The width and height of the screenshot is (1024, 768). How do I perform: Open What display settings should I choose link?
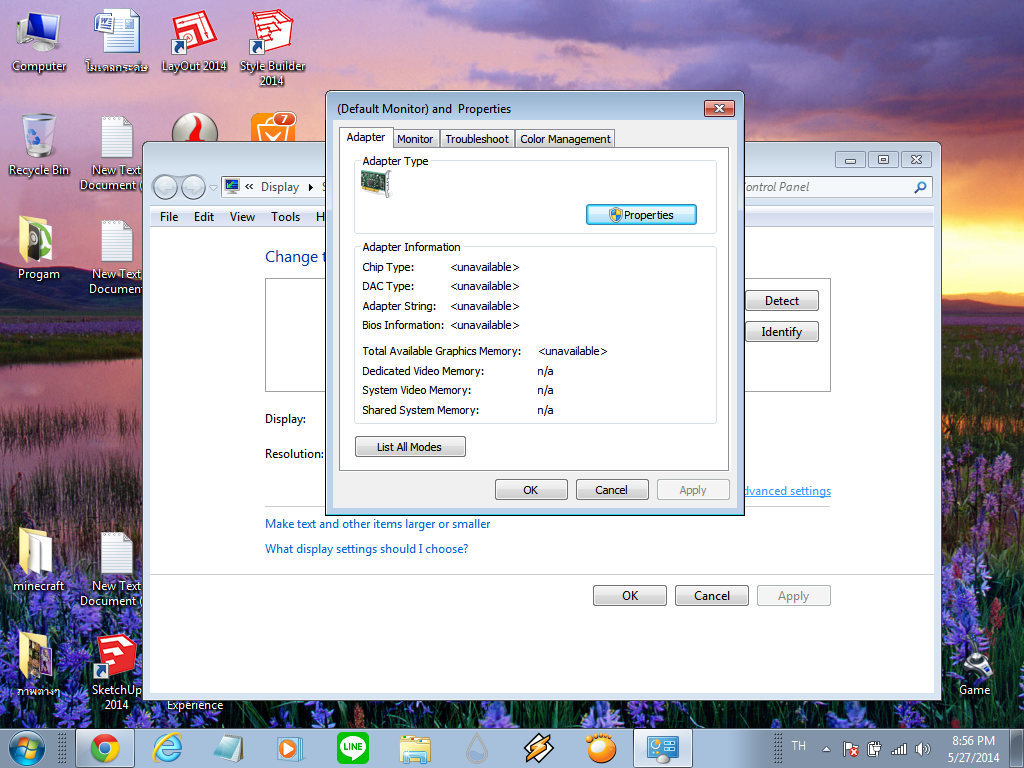[366, 549]
